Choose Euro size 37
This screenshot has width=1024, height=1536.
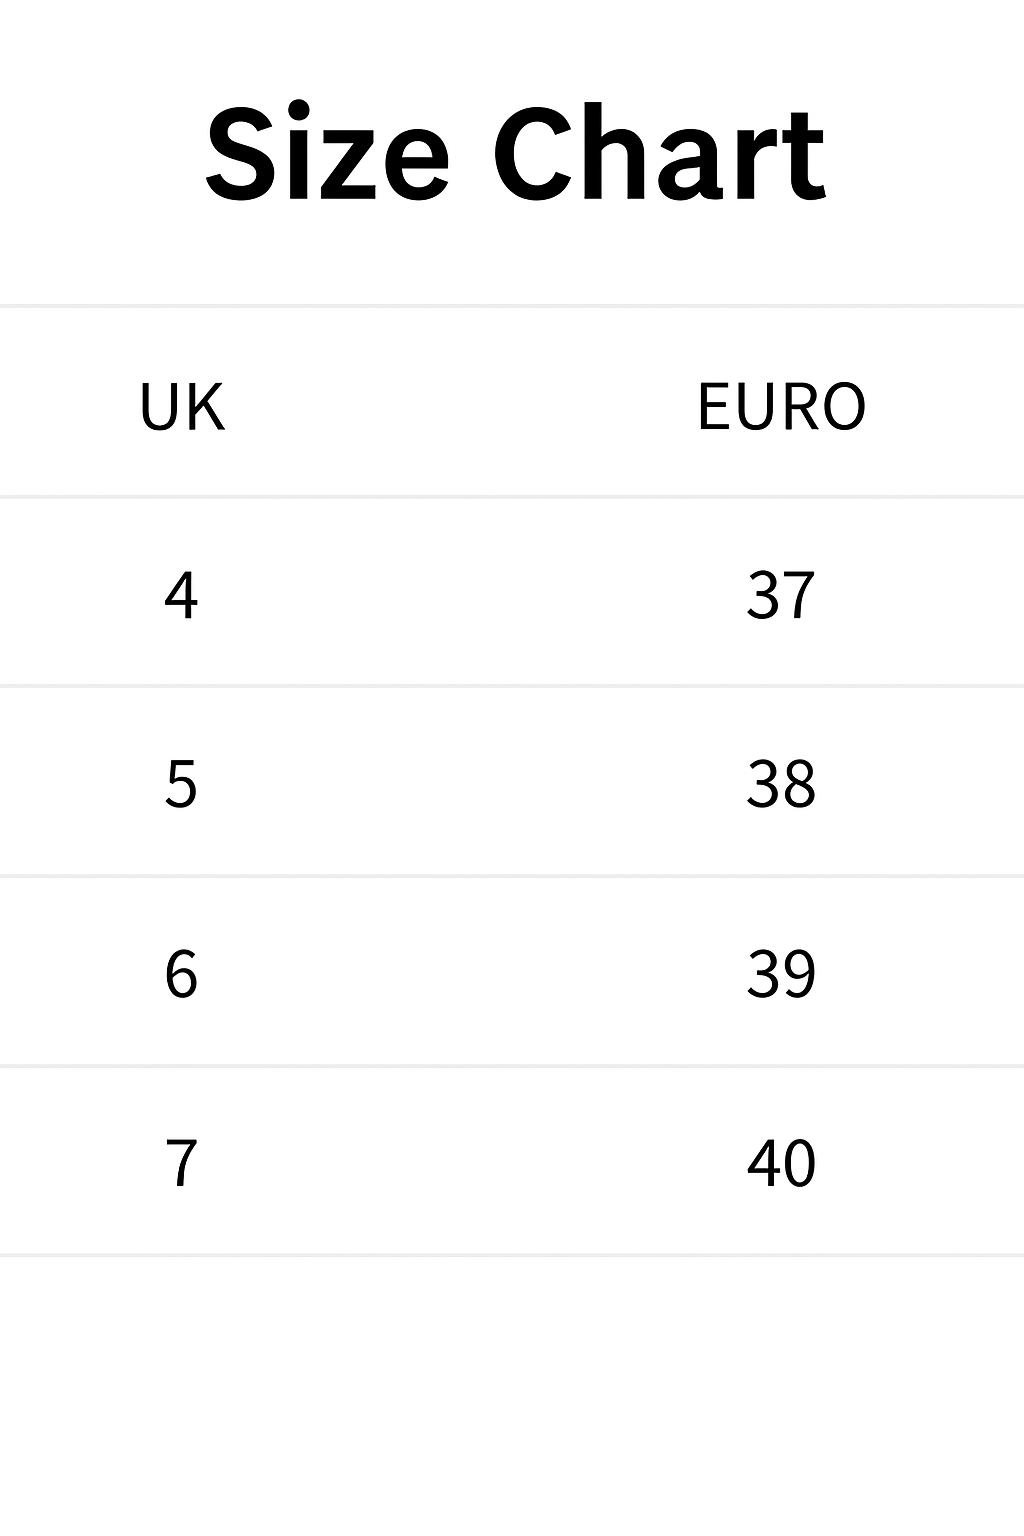[781, 595]
